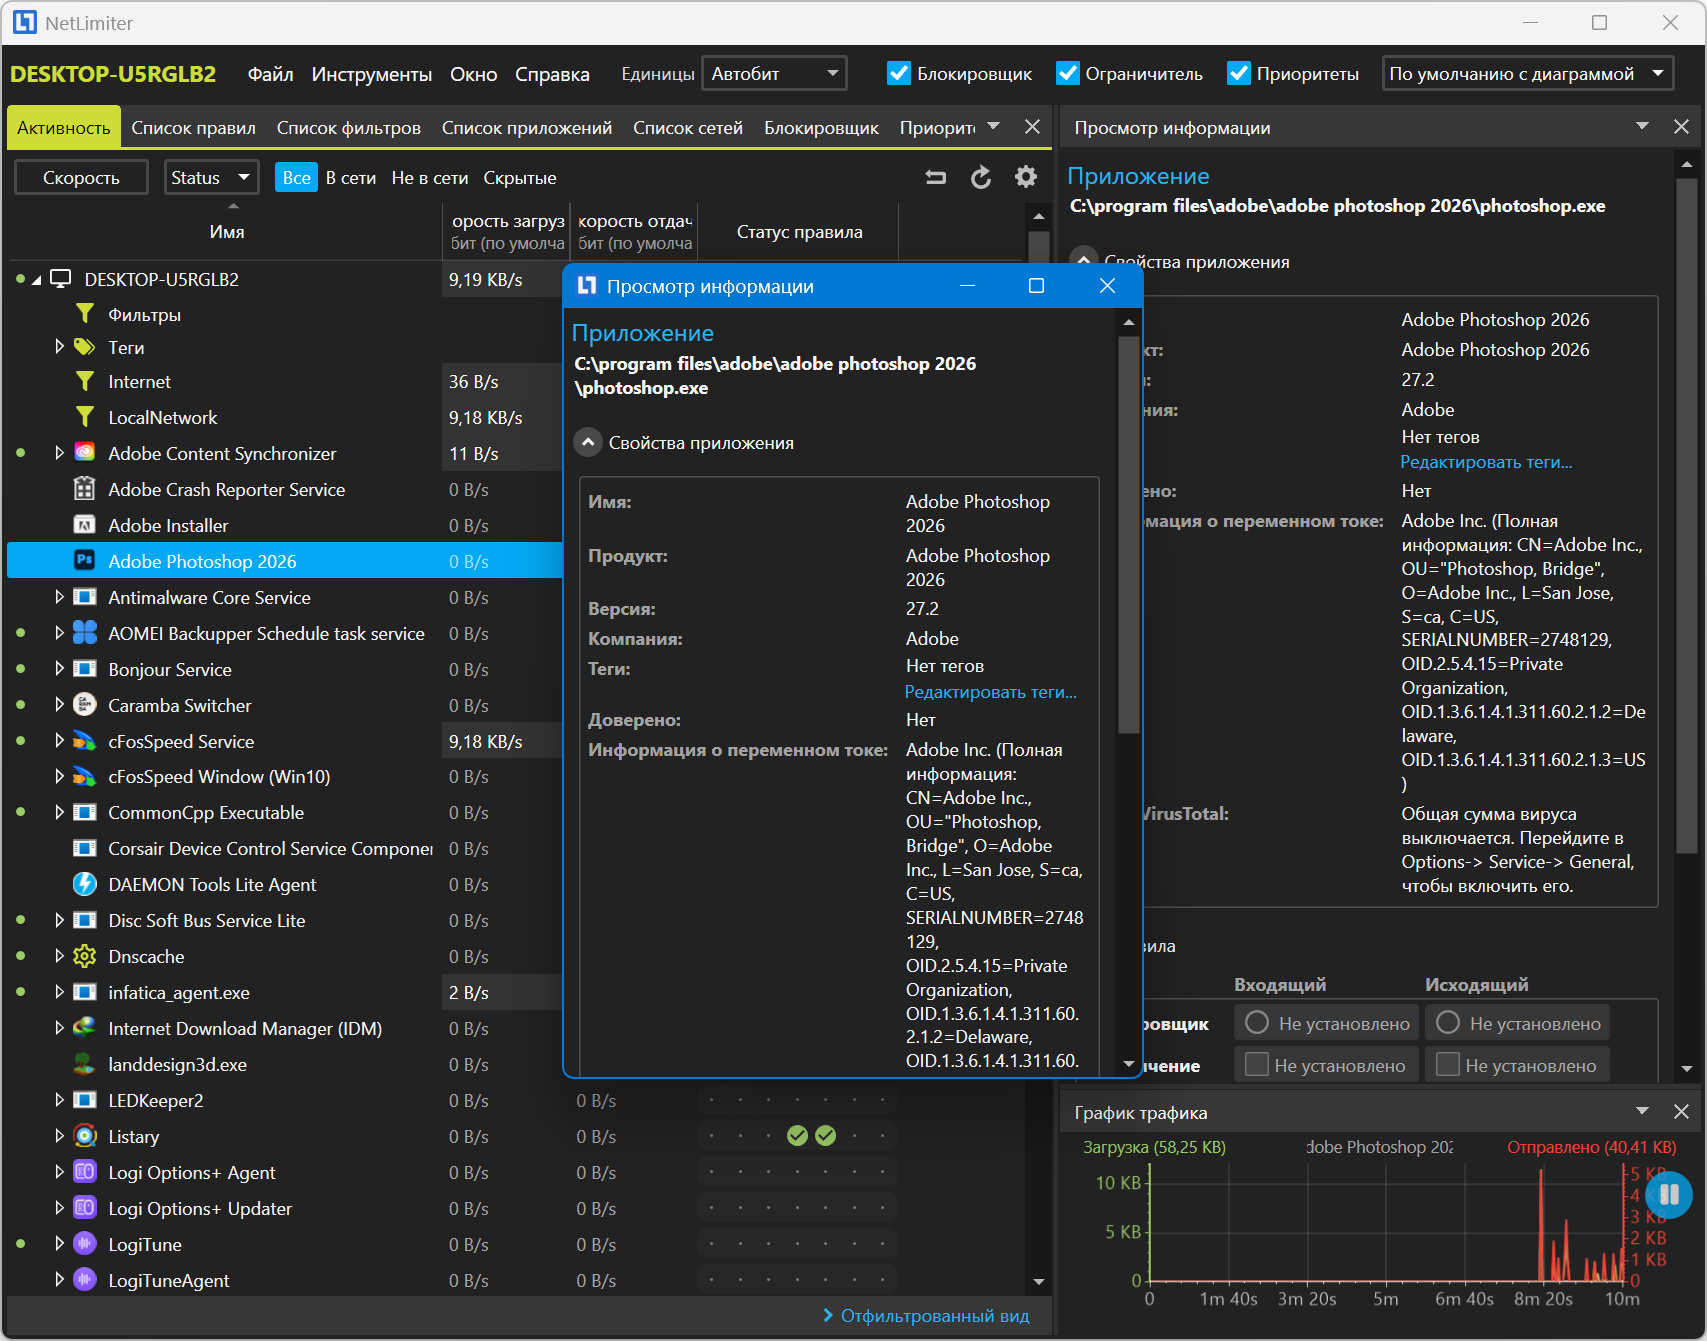Image resolution: width=1707 pixels, height=1341 pixels.
Task: Click the Скорость button
Action: click(x=81, y=178)
